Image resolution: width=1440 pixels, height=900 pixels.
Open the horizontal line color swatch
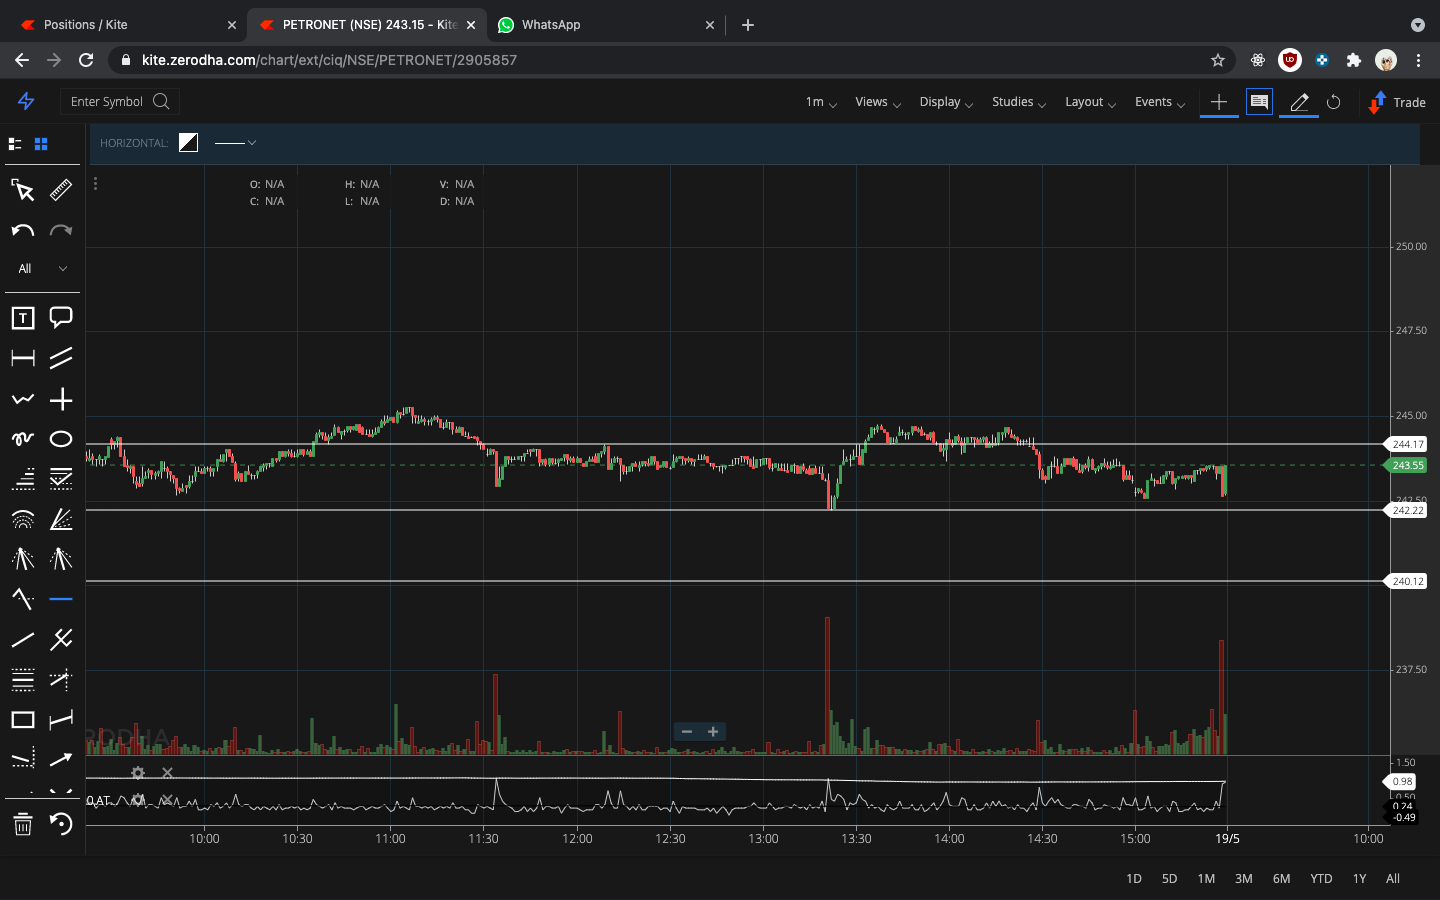(188, 142)
